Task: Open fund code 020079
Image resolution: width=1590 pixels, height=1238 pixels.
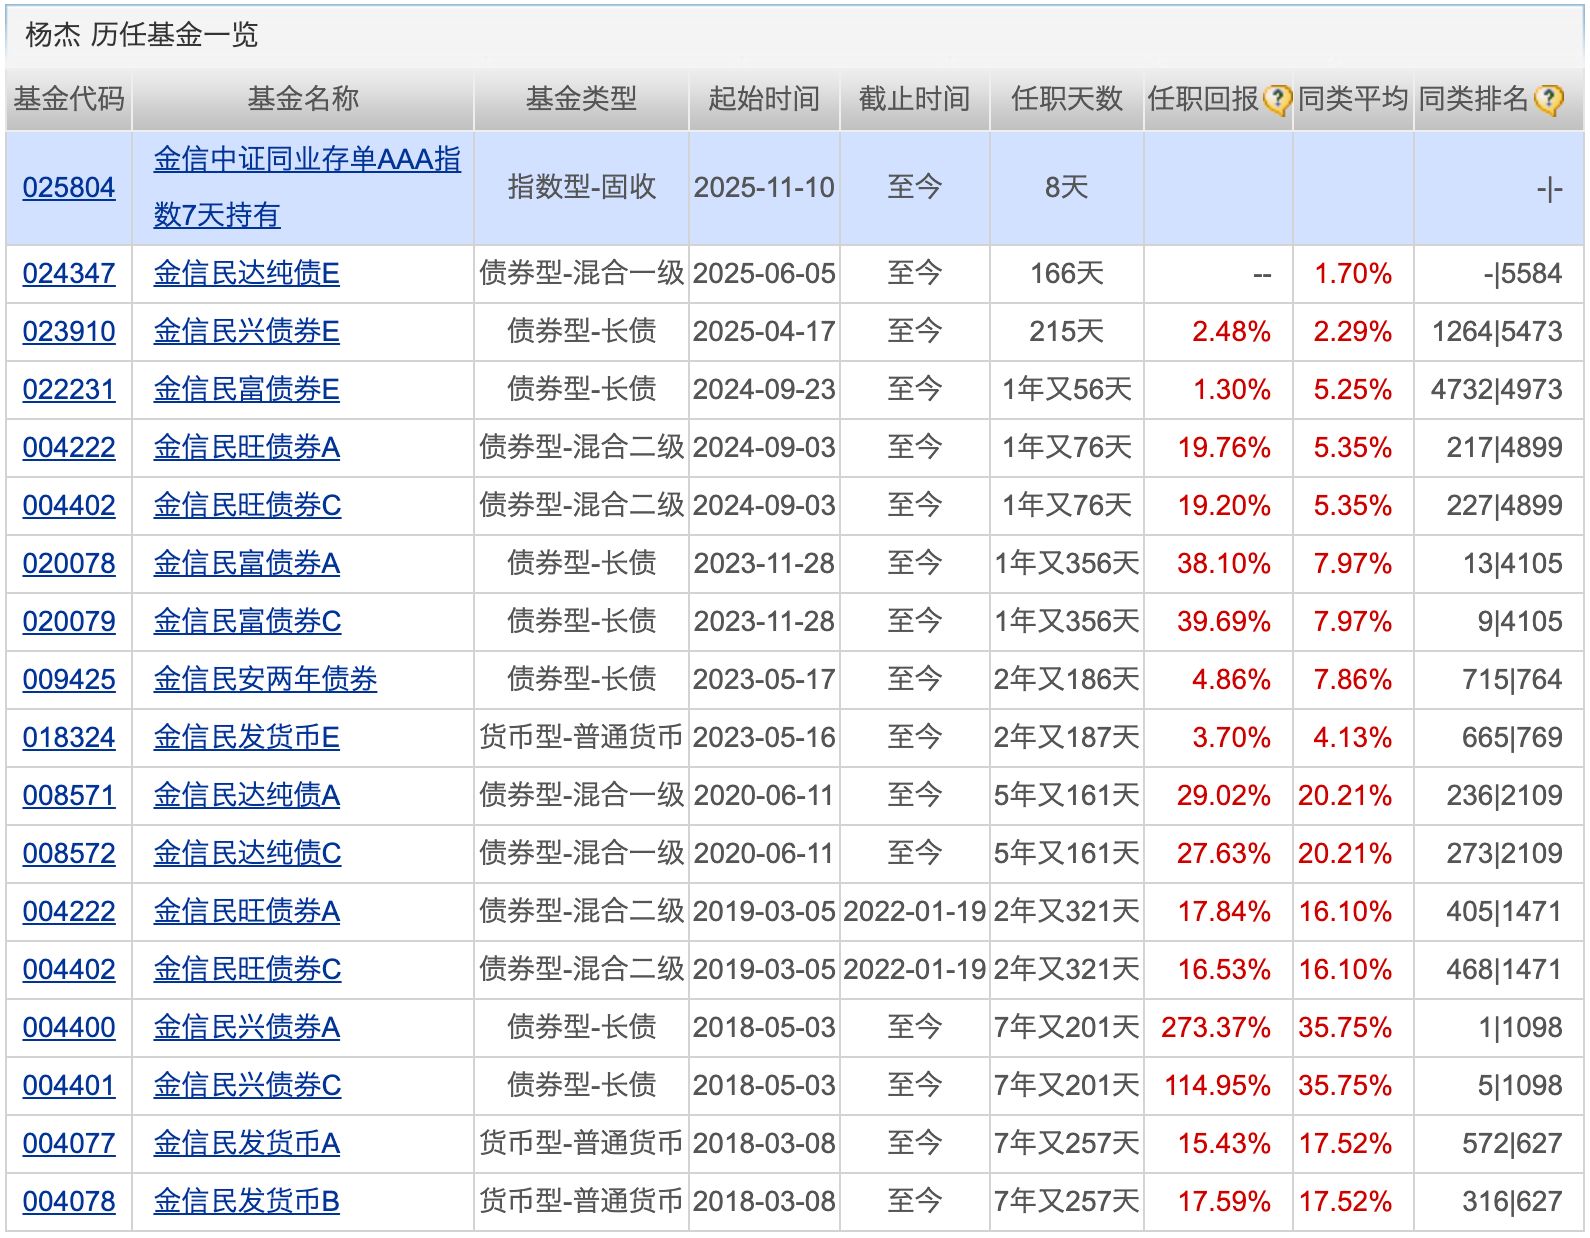Action: pos(69,622)
